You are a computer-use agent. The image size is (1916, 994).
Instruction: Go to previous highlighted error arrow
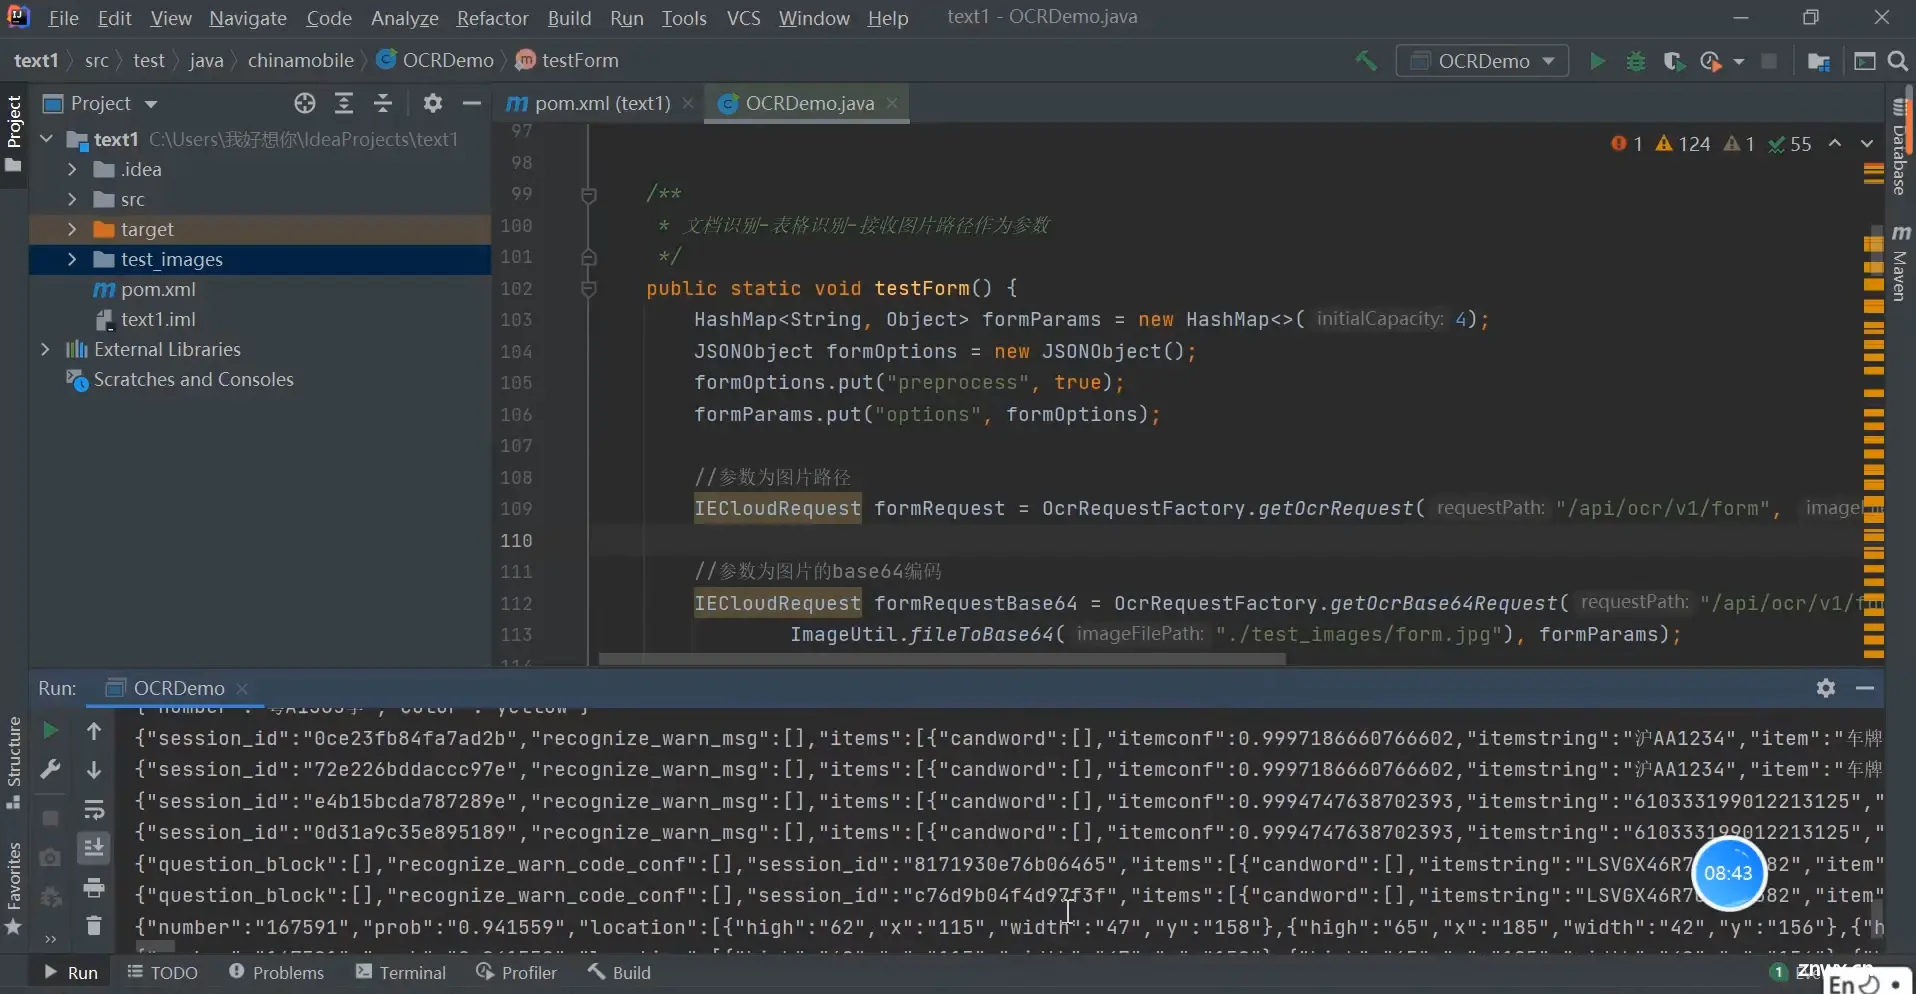1835,144
